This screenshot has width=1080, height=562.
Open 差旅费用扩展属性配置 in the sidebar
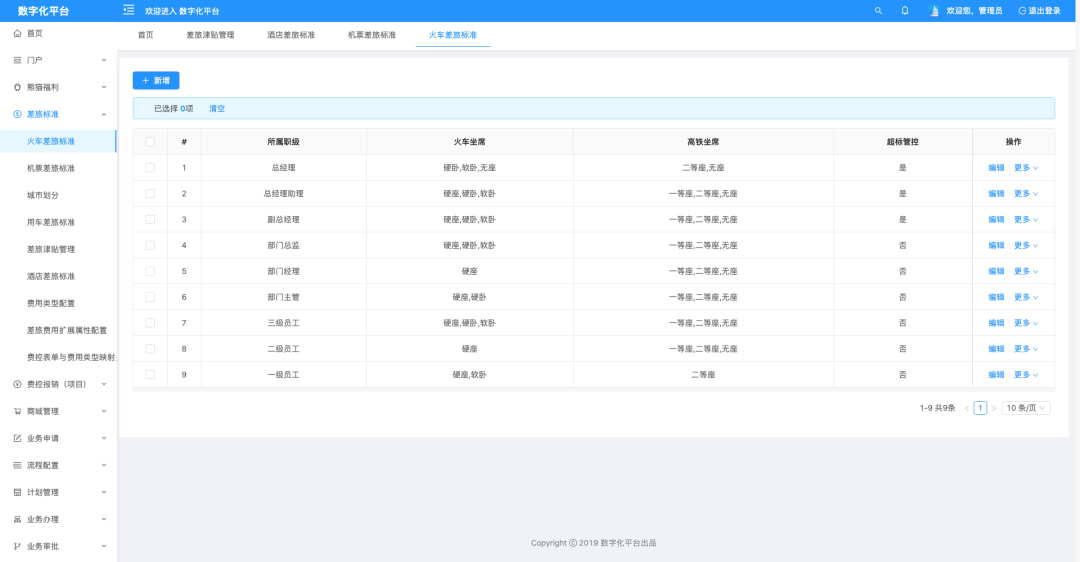pyautogui.click(x=67, y=331)
